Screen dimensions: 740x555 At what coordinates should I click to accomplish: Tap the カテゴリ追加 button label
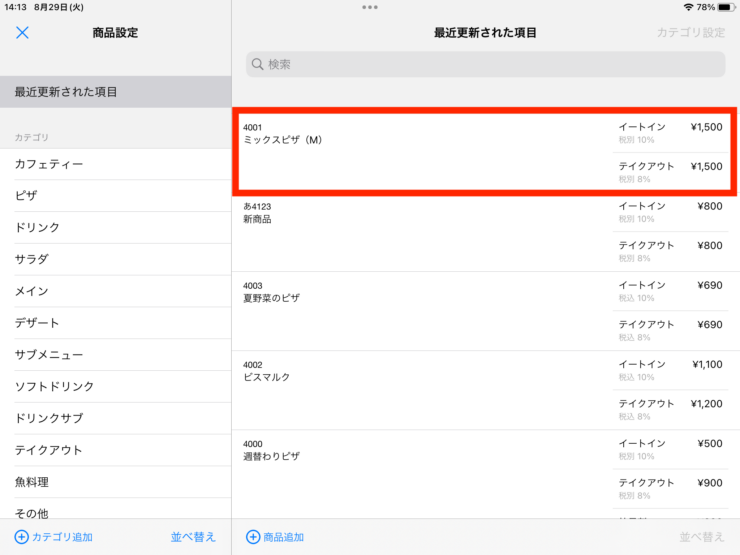[x=62, y=537]
